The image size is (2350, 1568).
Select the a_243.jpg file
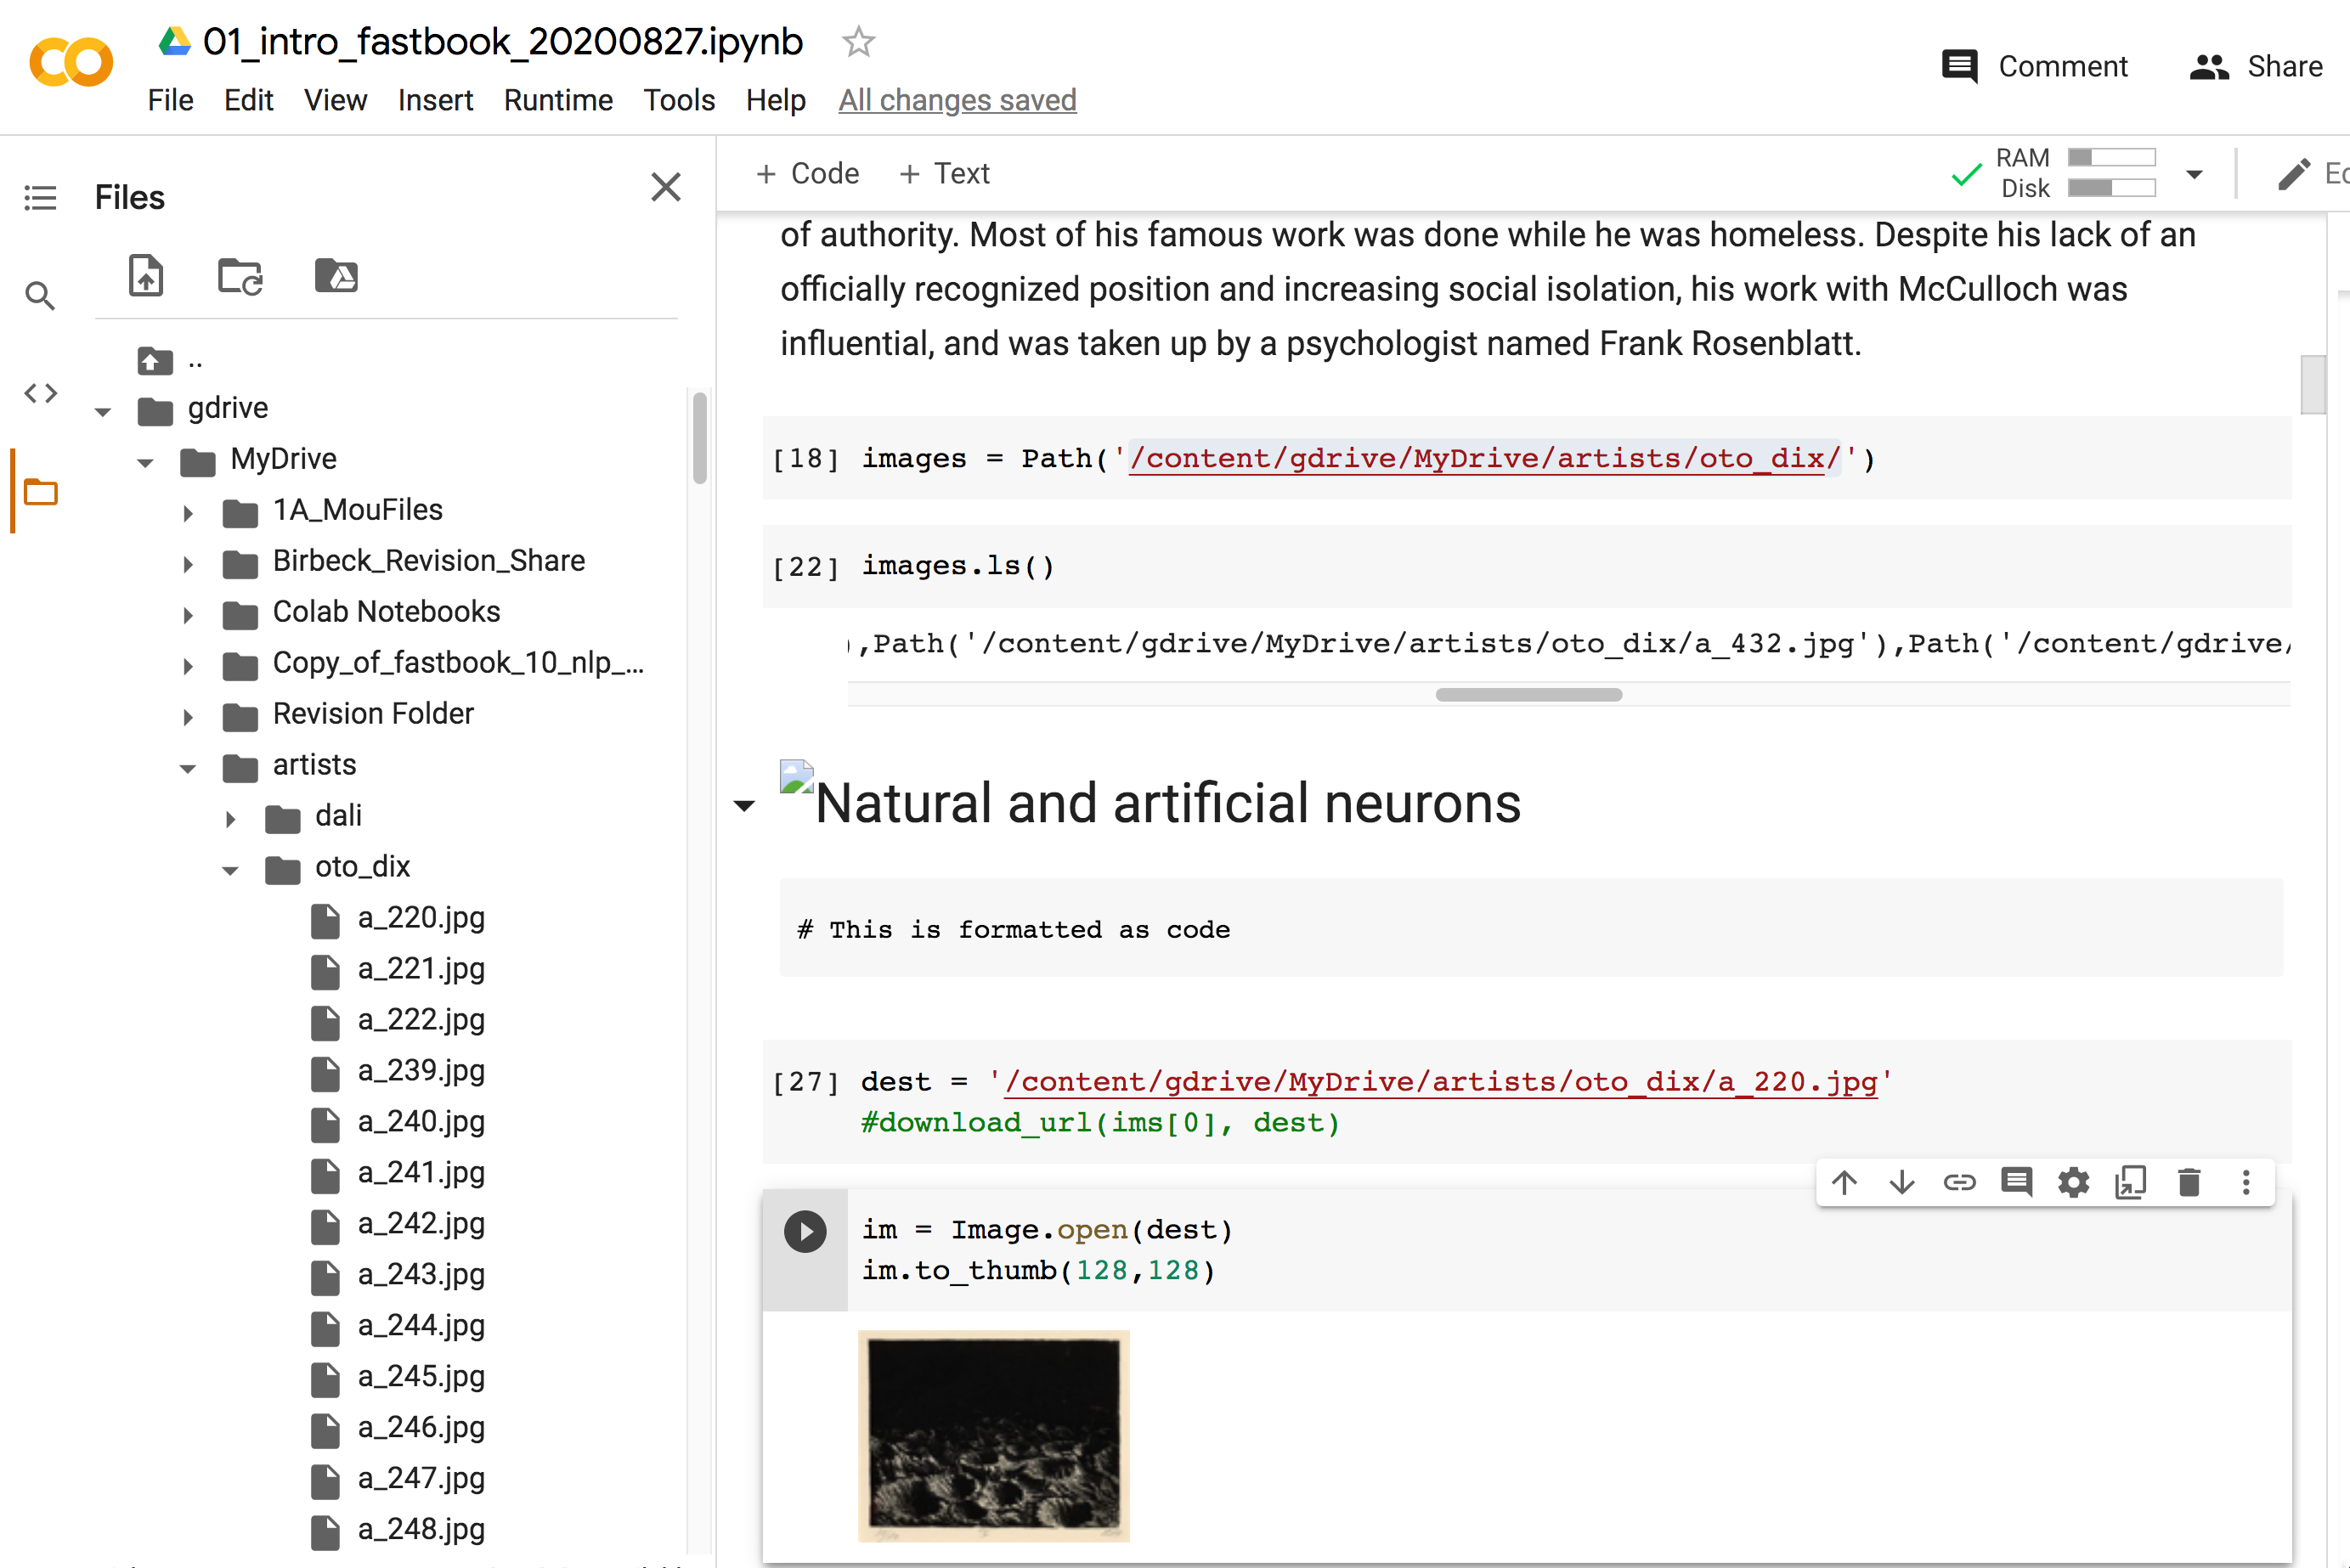(421, 1274)
